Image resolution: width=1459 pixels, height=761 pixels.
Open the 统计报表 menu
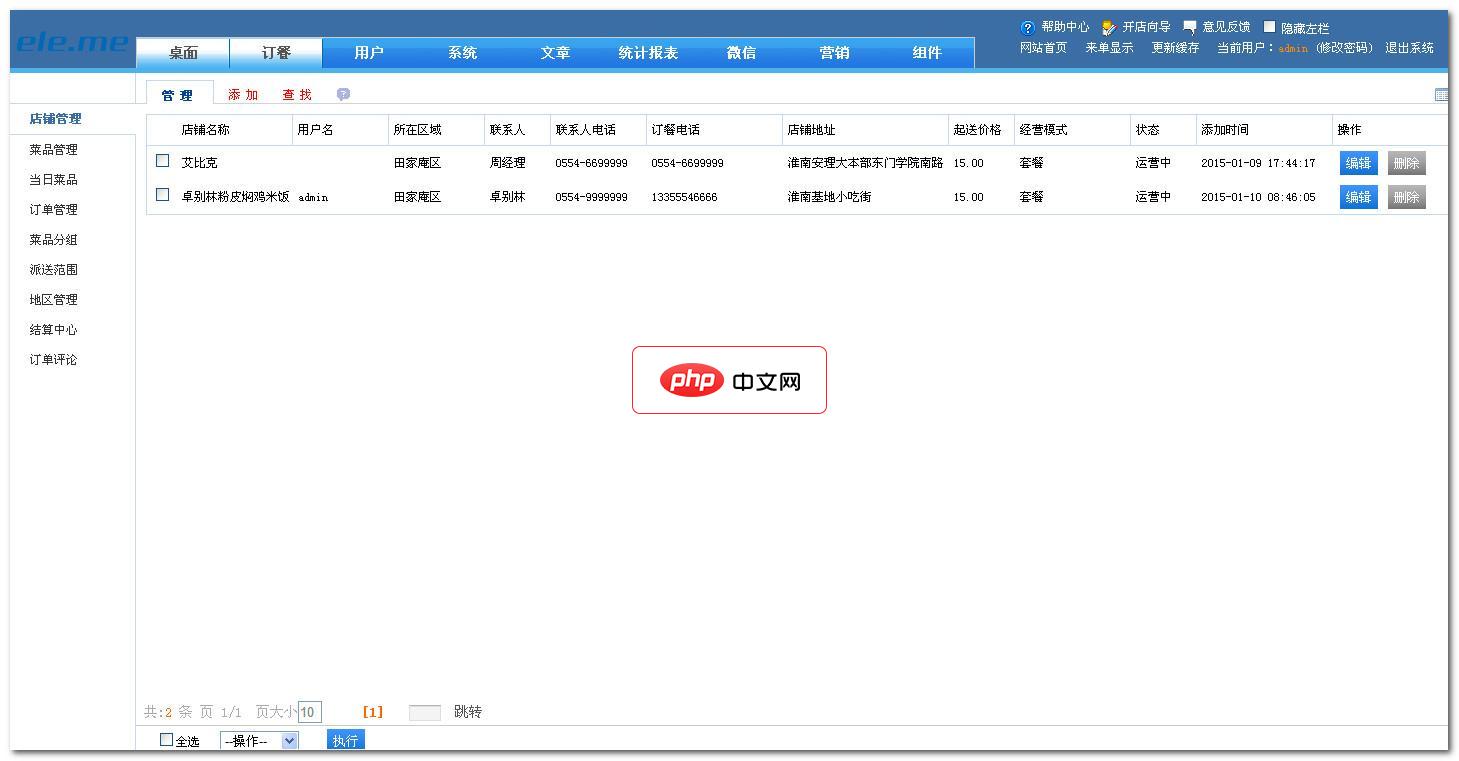(648, 53)
